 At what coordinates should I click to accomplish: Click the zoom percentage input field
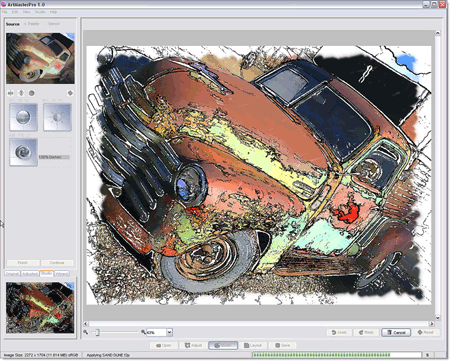pyautogui.click(x=156, y=332)
